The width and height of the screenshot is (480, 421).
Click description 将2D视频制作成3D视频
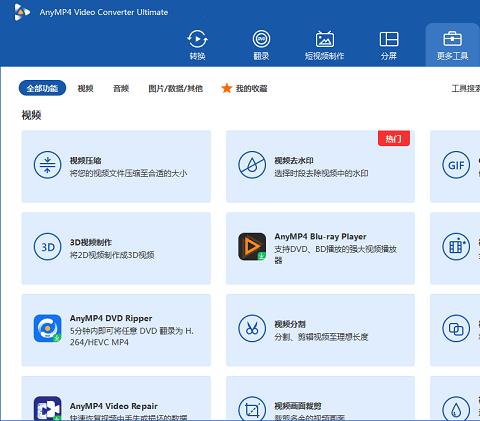click(112, 255)
